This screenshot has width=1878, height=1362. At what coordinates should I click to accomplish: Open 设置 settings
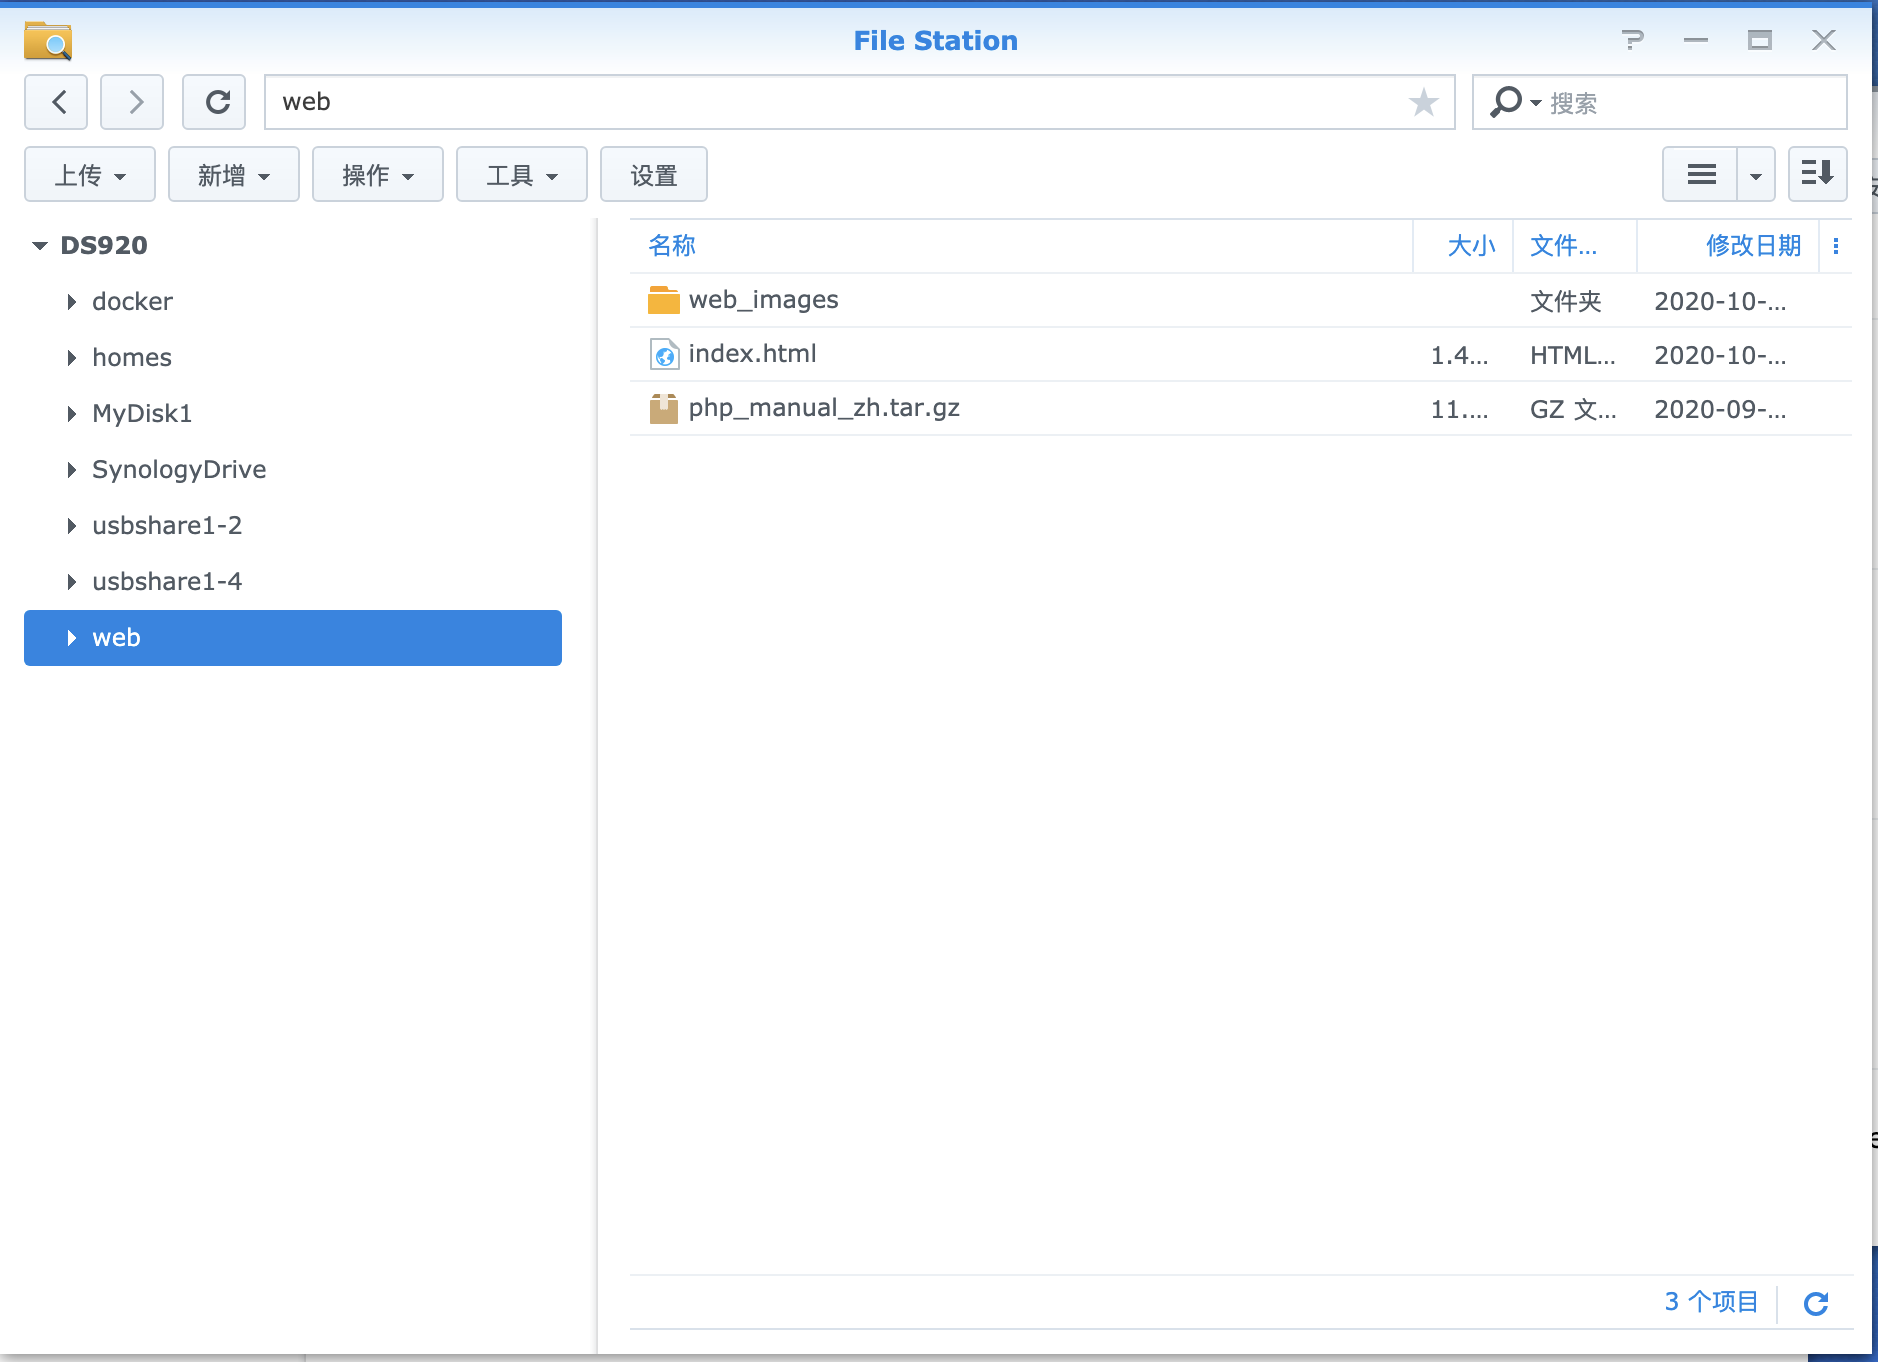654,175
